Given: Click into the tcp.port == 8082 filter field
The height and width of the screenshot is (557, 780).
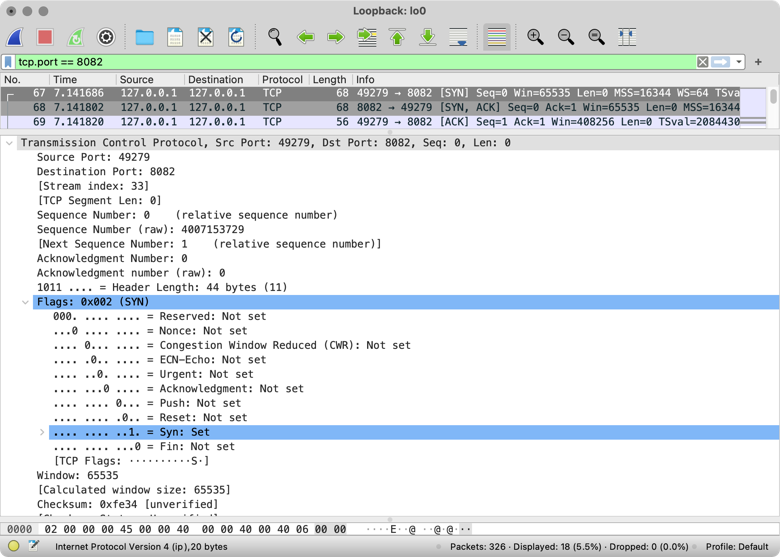Looking at the screenshot, I should (x=355, y=62).
